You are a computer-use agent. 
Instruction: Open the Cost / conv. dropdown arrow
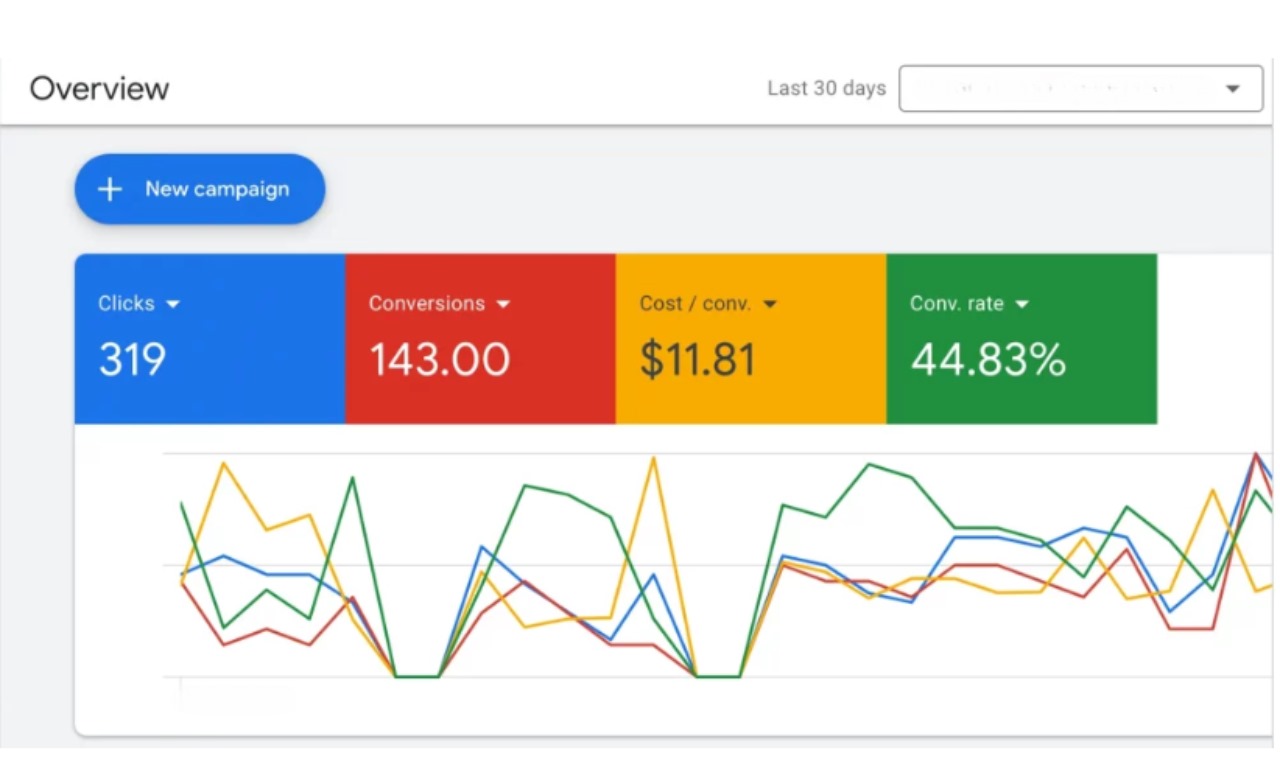coord(769,304)
